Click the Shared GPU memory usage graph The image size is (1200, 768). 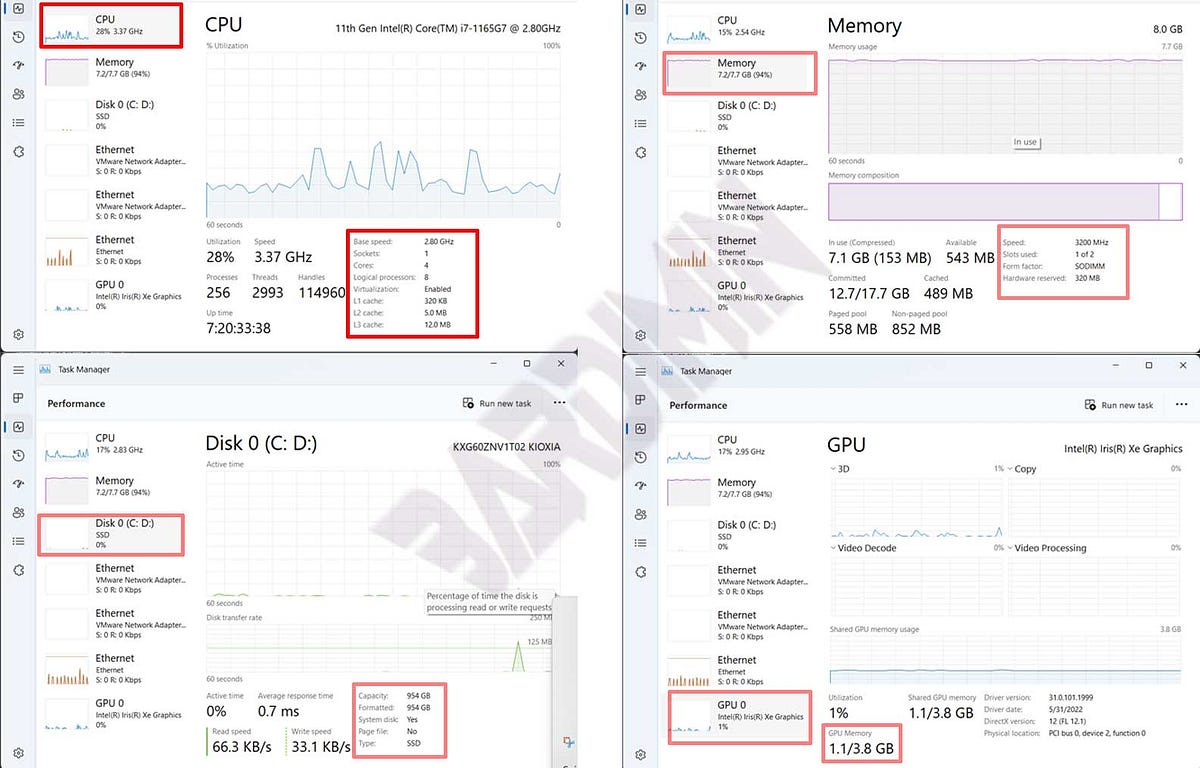click(x=1007, y=659)
